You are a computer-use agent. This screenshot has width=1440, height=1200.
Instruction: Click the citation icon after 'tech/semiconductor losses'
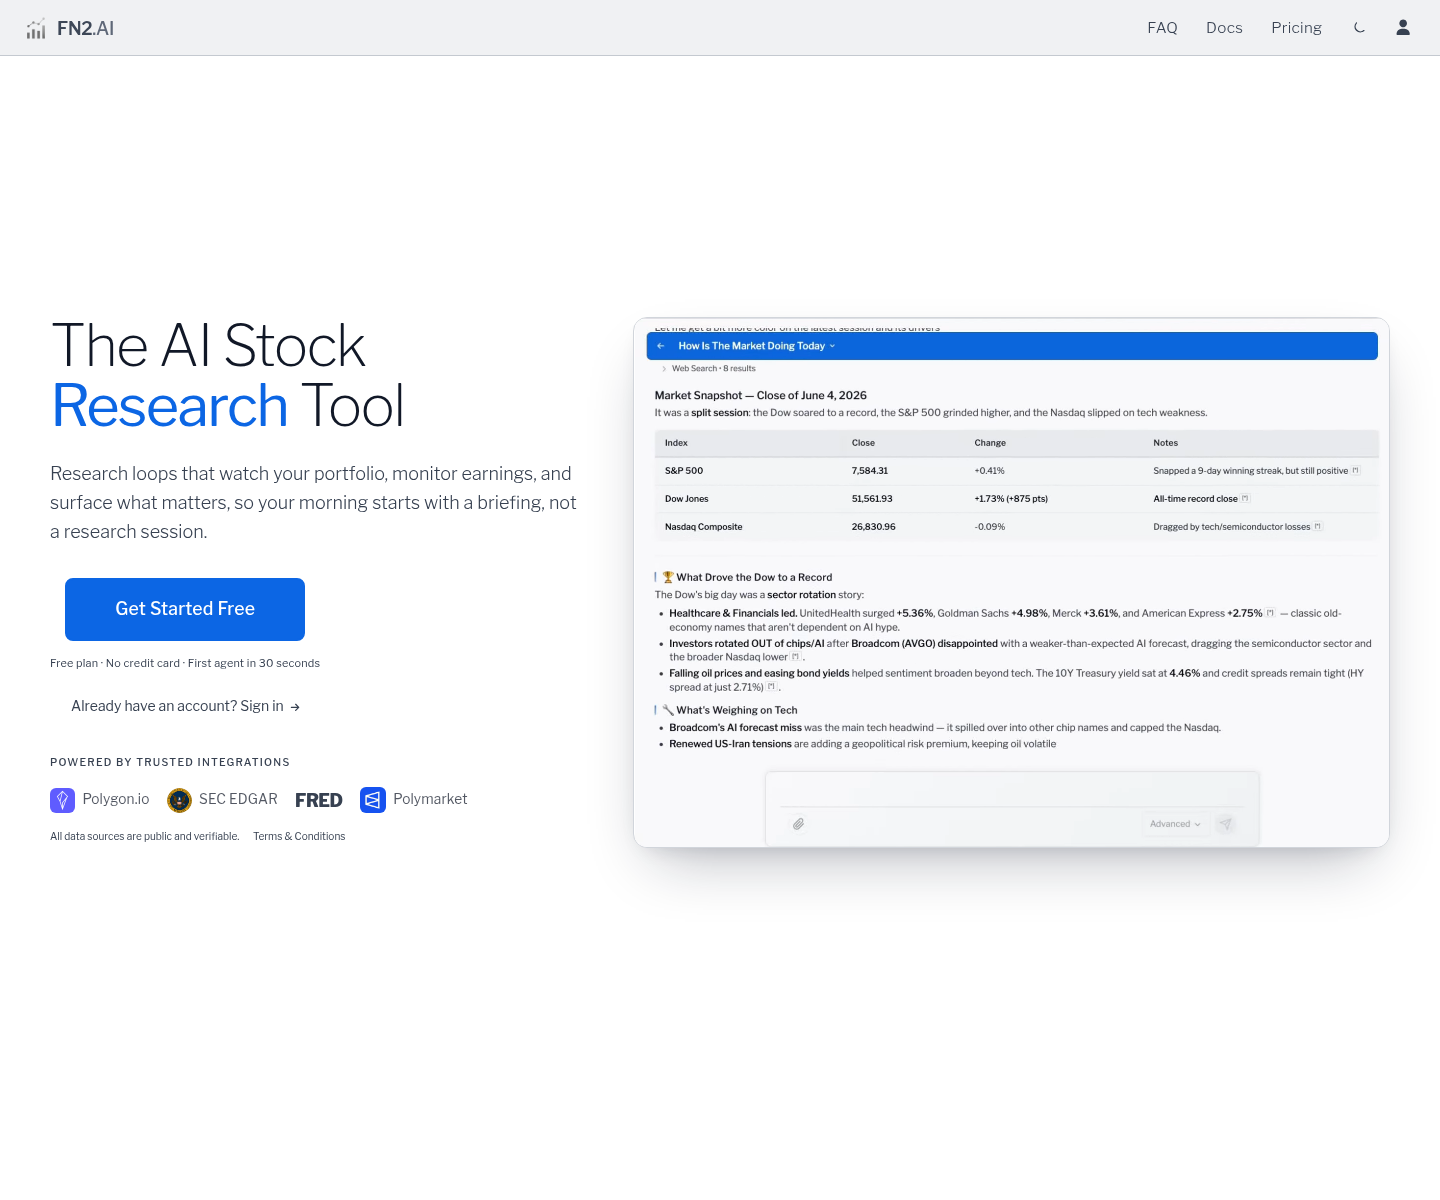pos(1318,526)
